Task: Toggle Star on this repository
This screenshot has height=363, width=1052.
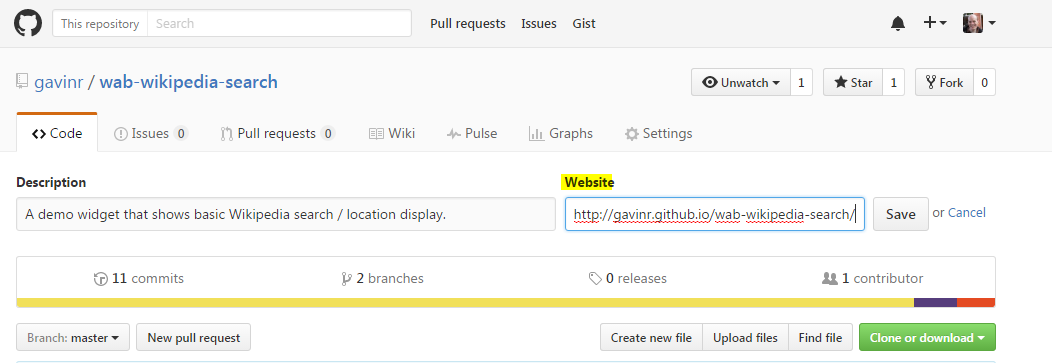Action: [853, 83]
